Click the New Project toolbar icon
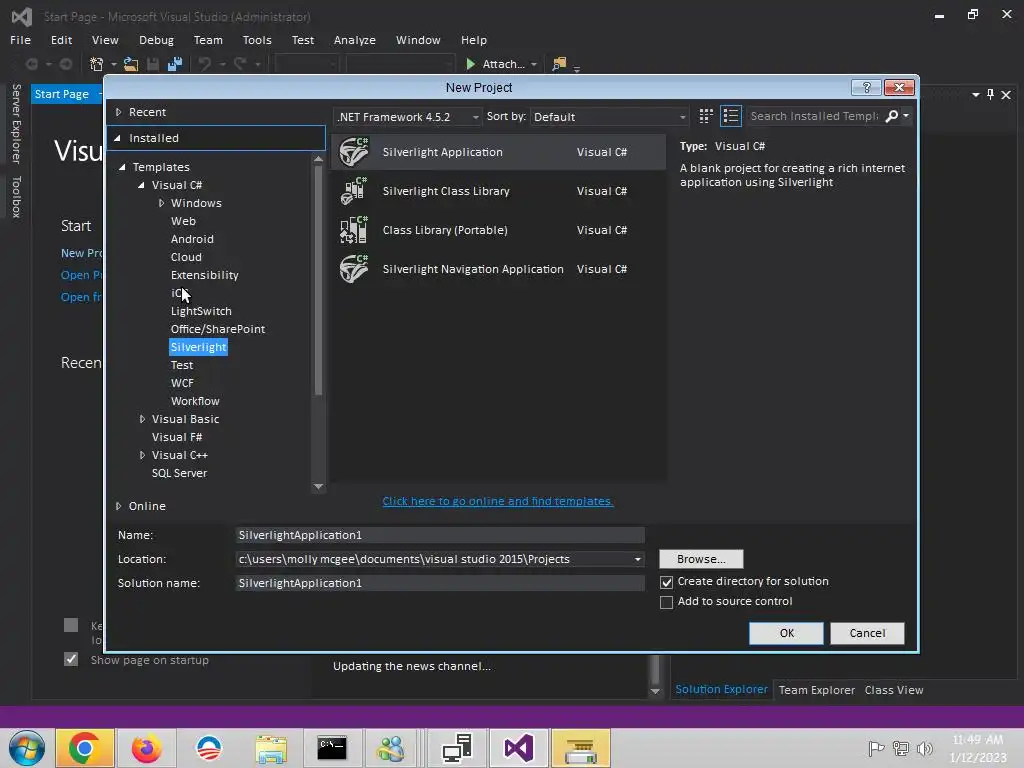This screenshot has height=768, width=1024. click(97, 64)
